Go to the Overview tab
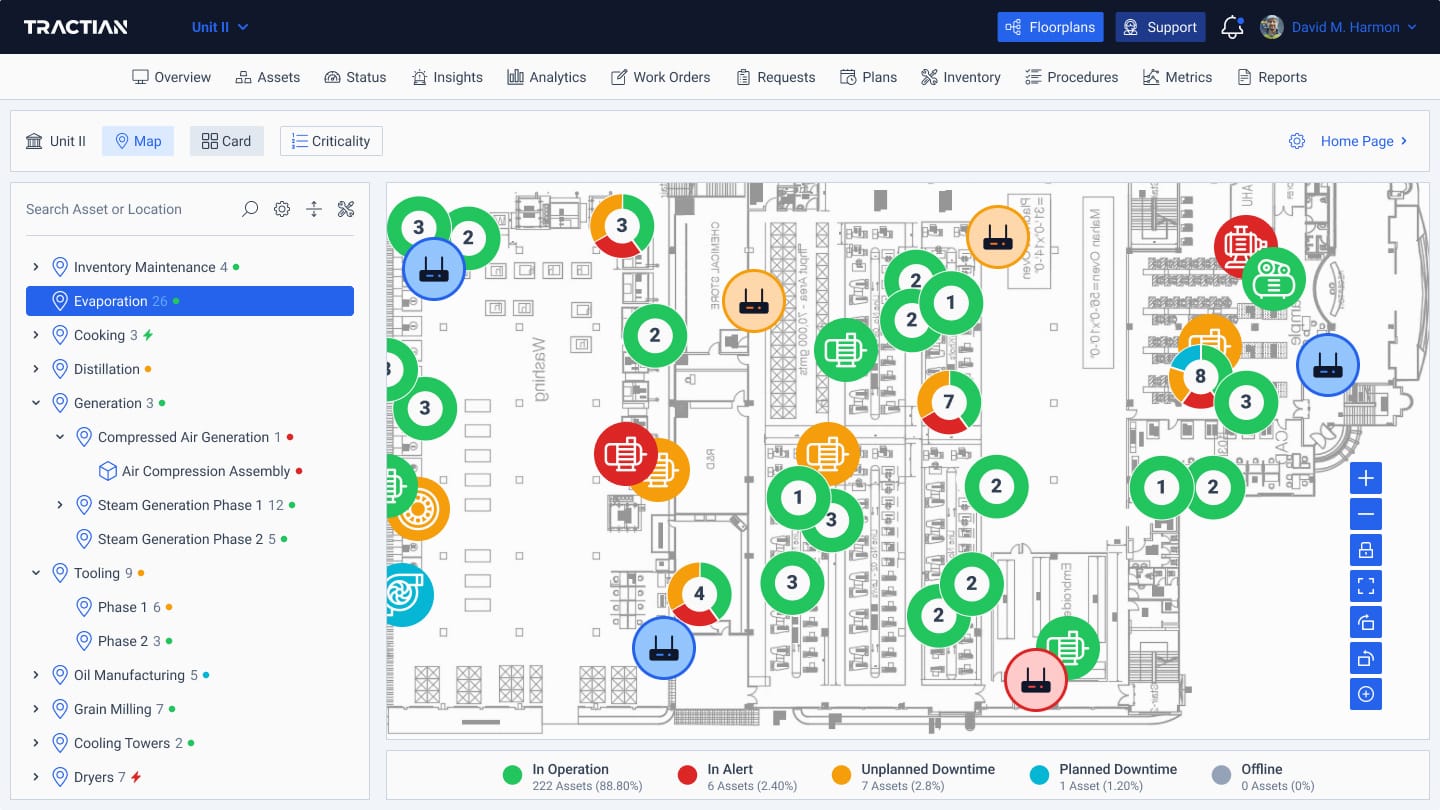This screenshot has width=1440, height=810. [172, 77]
